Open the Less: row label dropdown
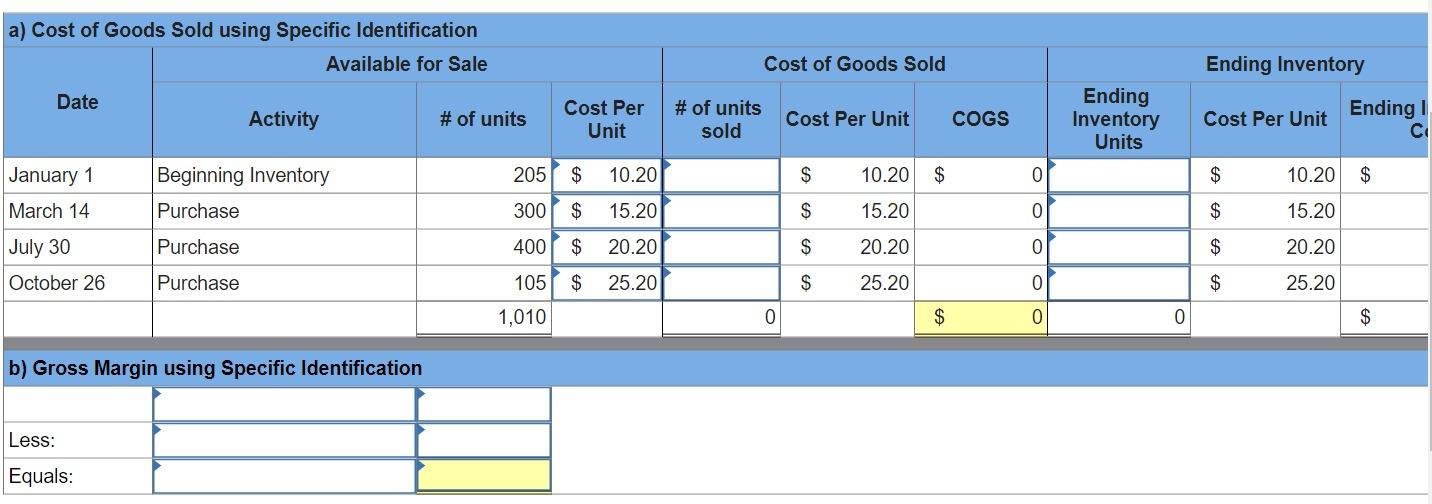 (x=284, y=440)
